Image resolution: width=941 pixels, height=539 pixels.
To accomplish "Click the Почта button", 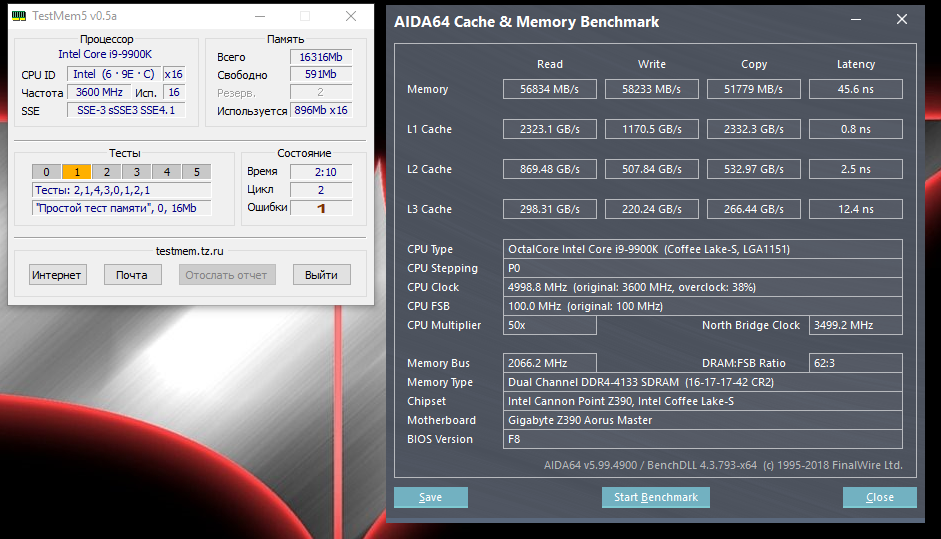I will pyautogui.click(x=132, y=275).
